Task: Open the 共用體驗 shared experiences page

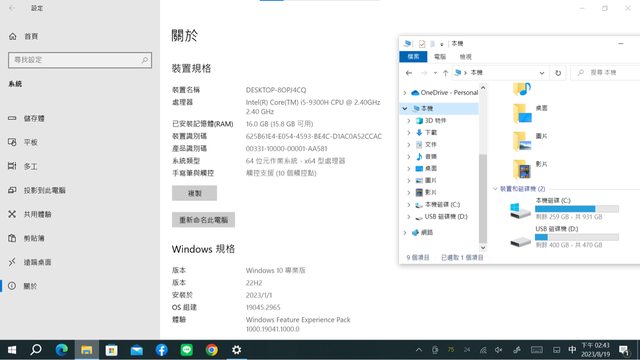Action: (30, 214)
